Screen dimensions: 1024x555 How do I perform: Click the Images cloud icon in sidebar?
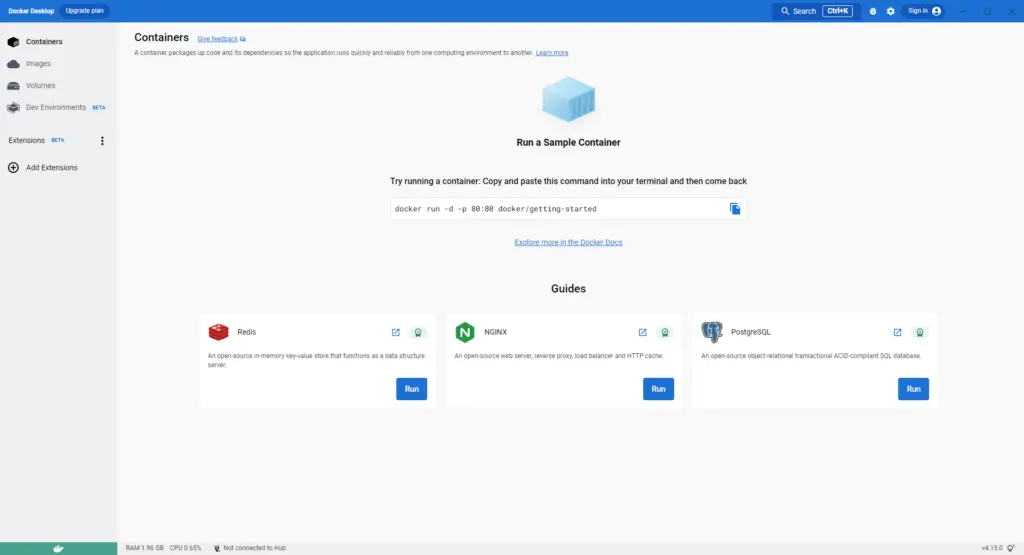(x=13, y=64)
